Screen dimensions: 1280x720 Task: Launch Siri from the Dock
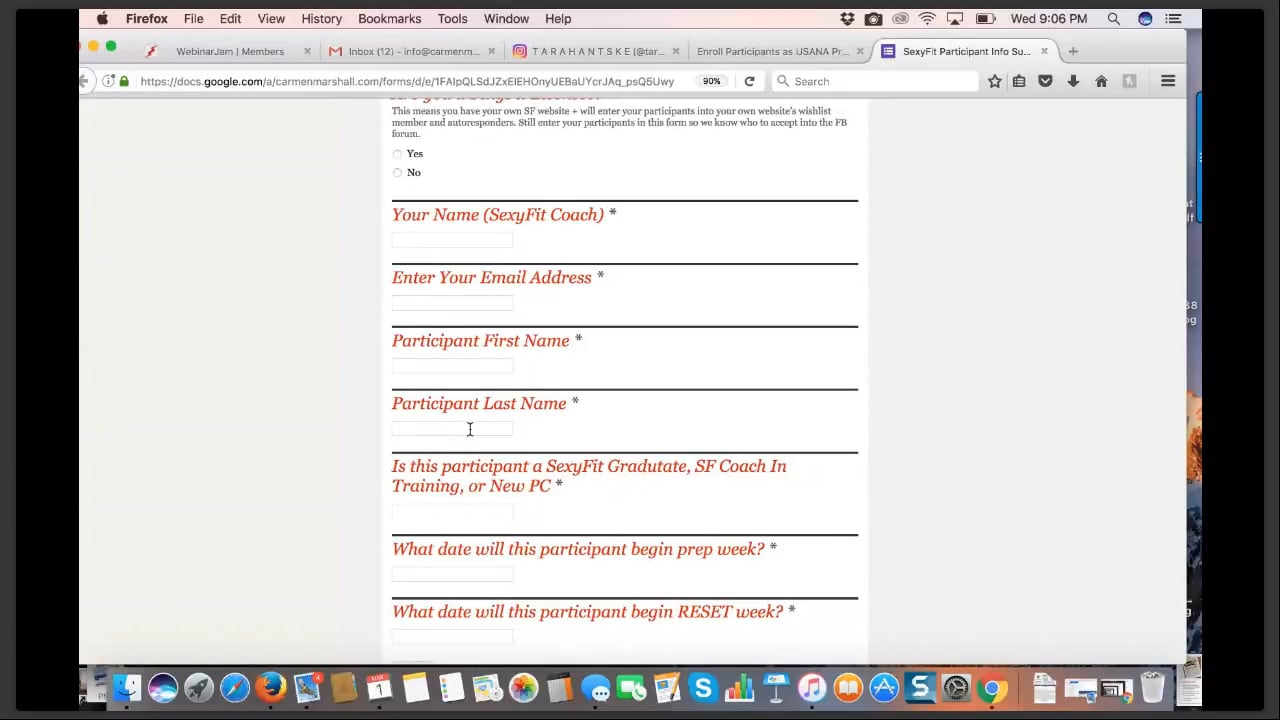click(163, 688)
